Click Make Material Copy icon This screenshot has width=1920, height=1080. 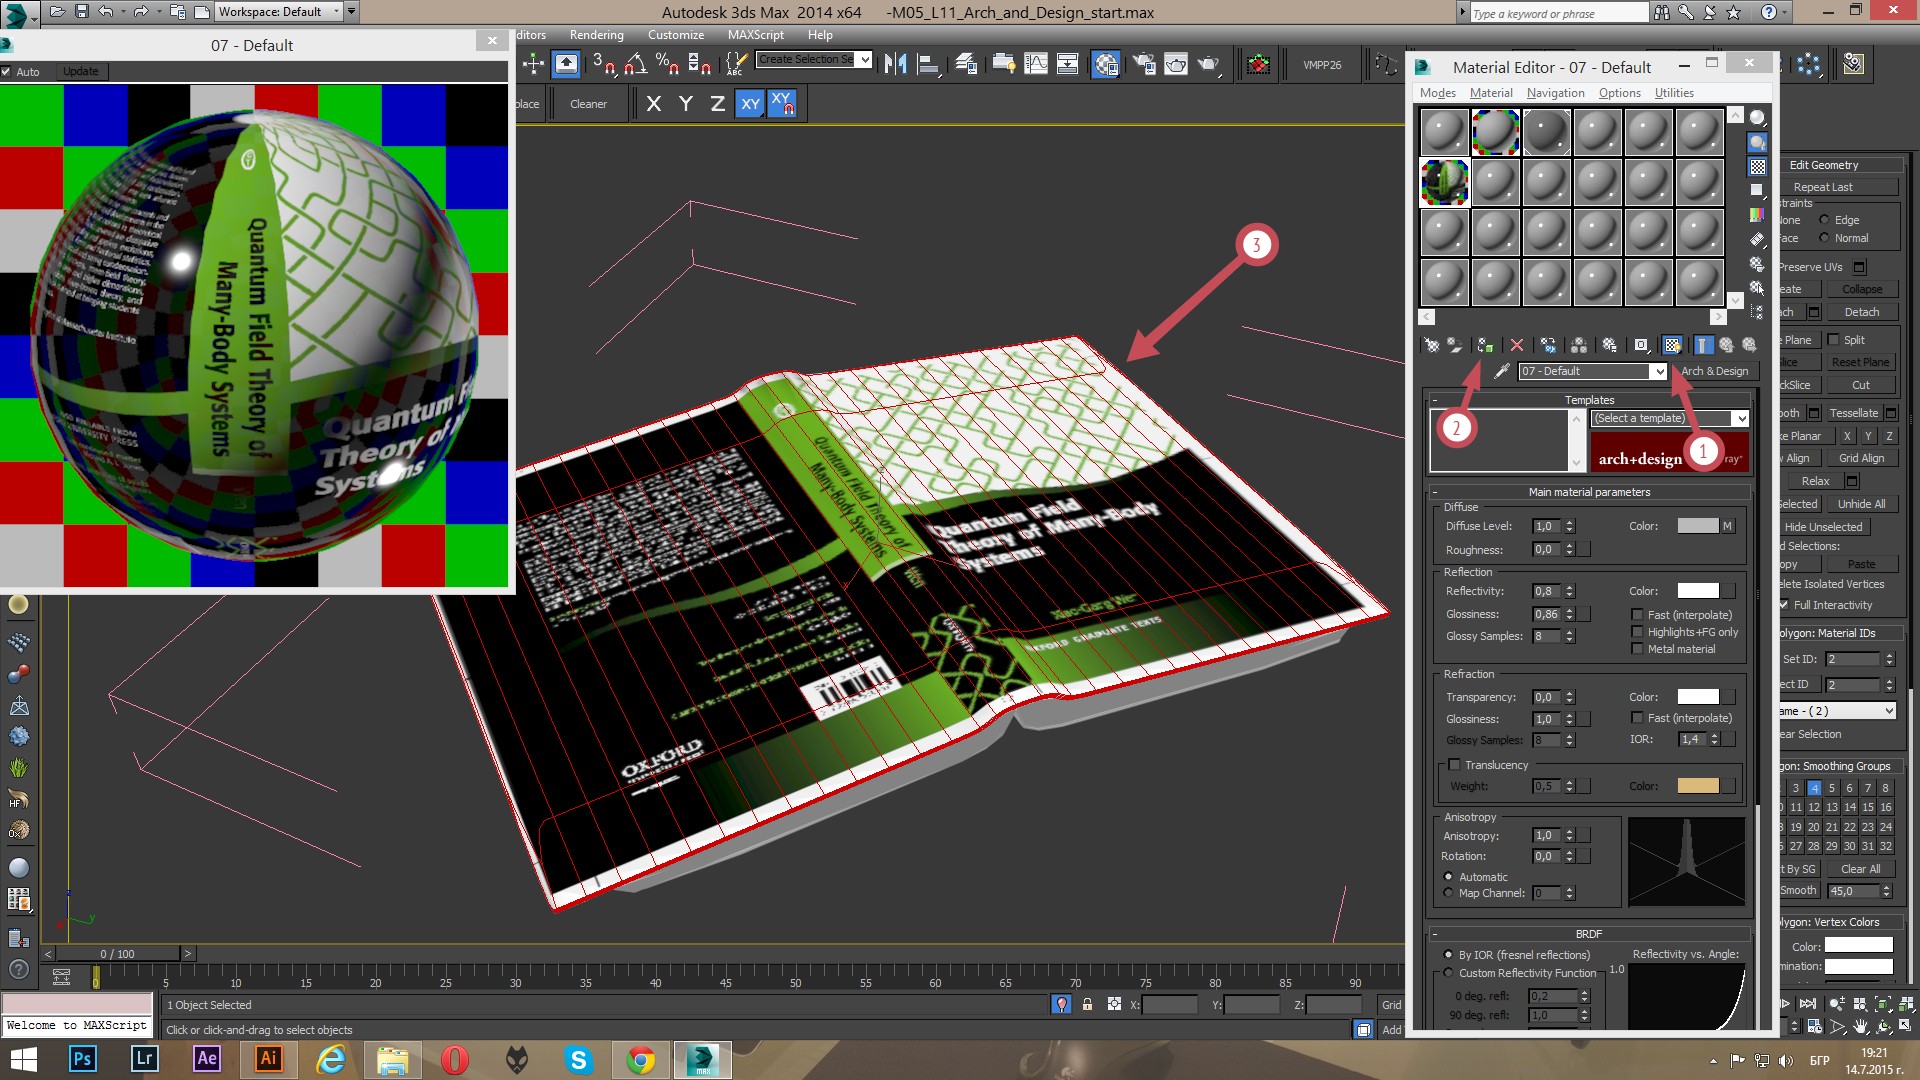(x=1548, y=345)
